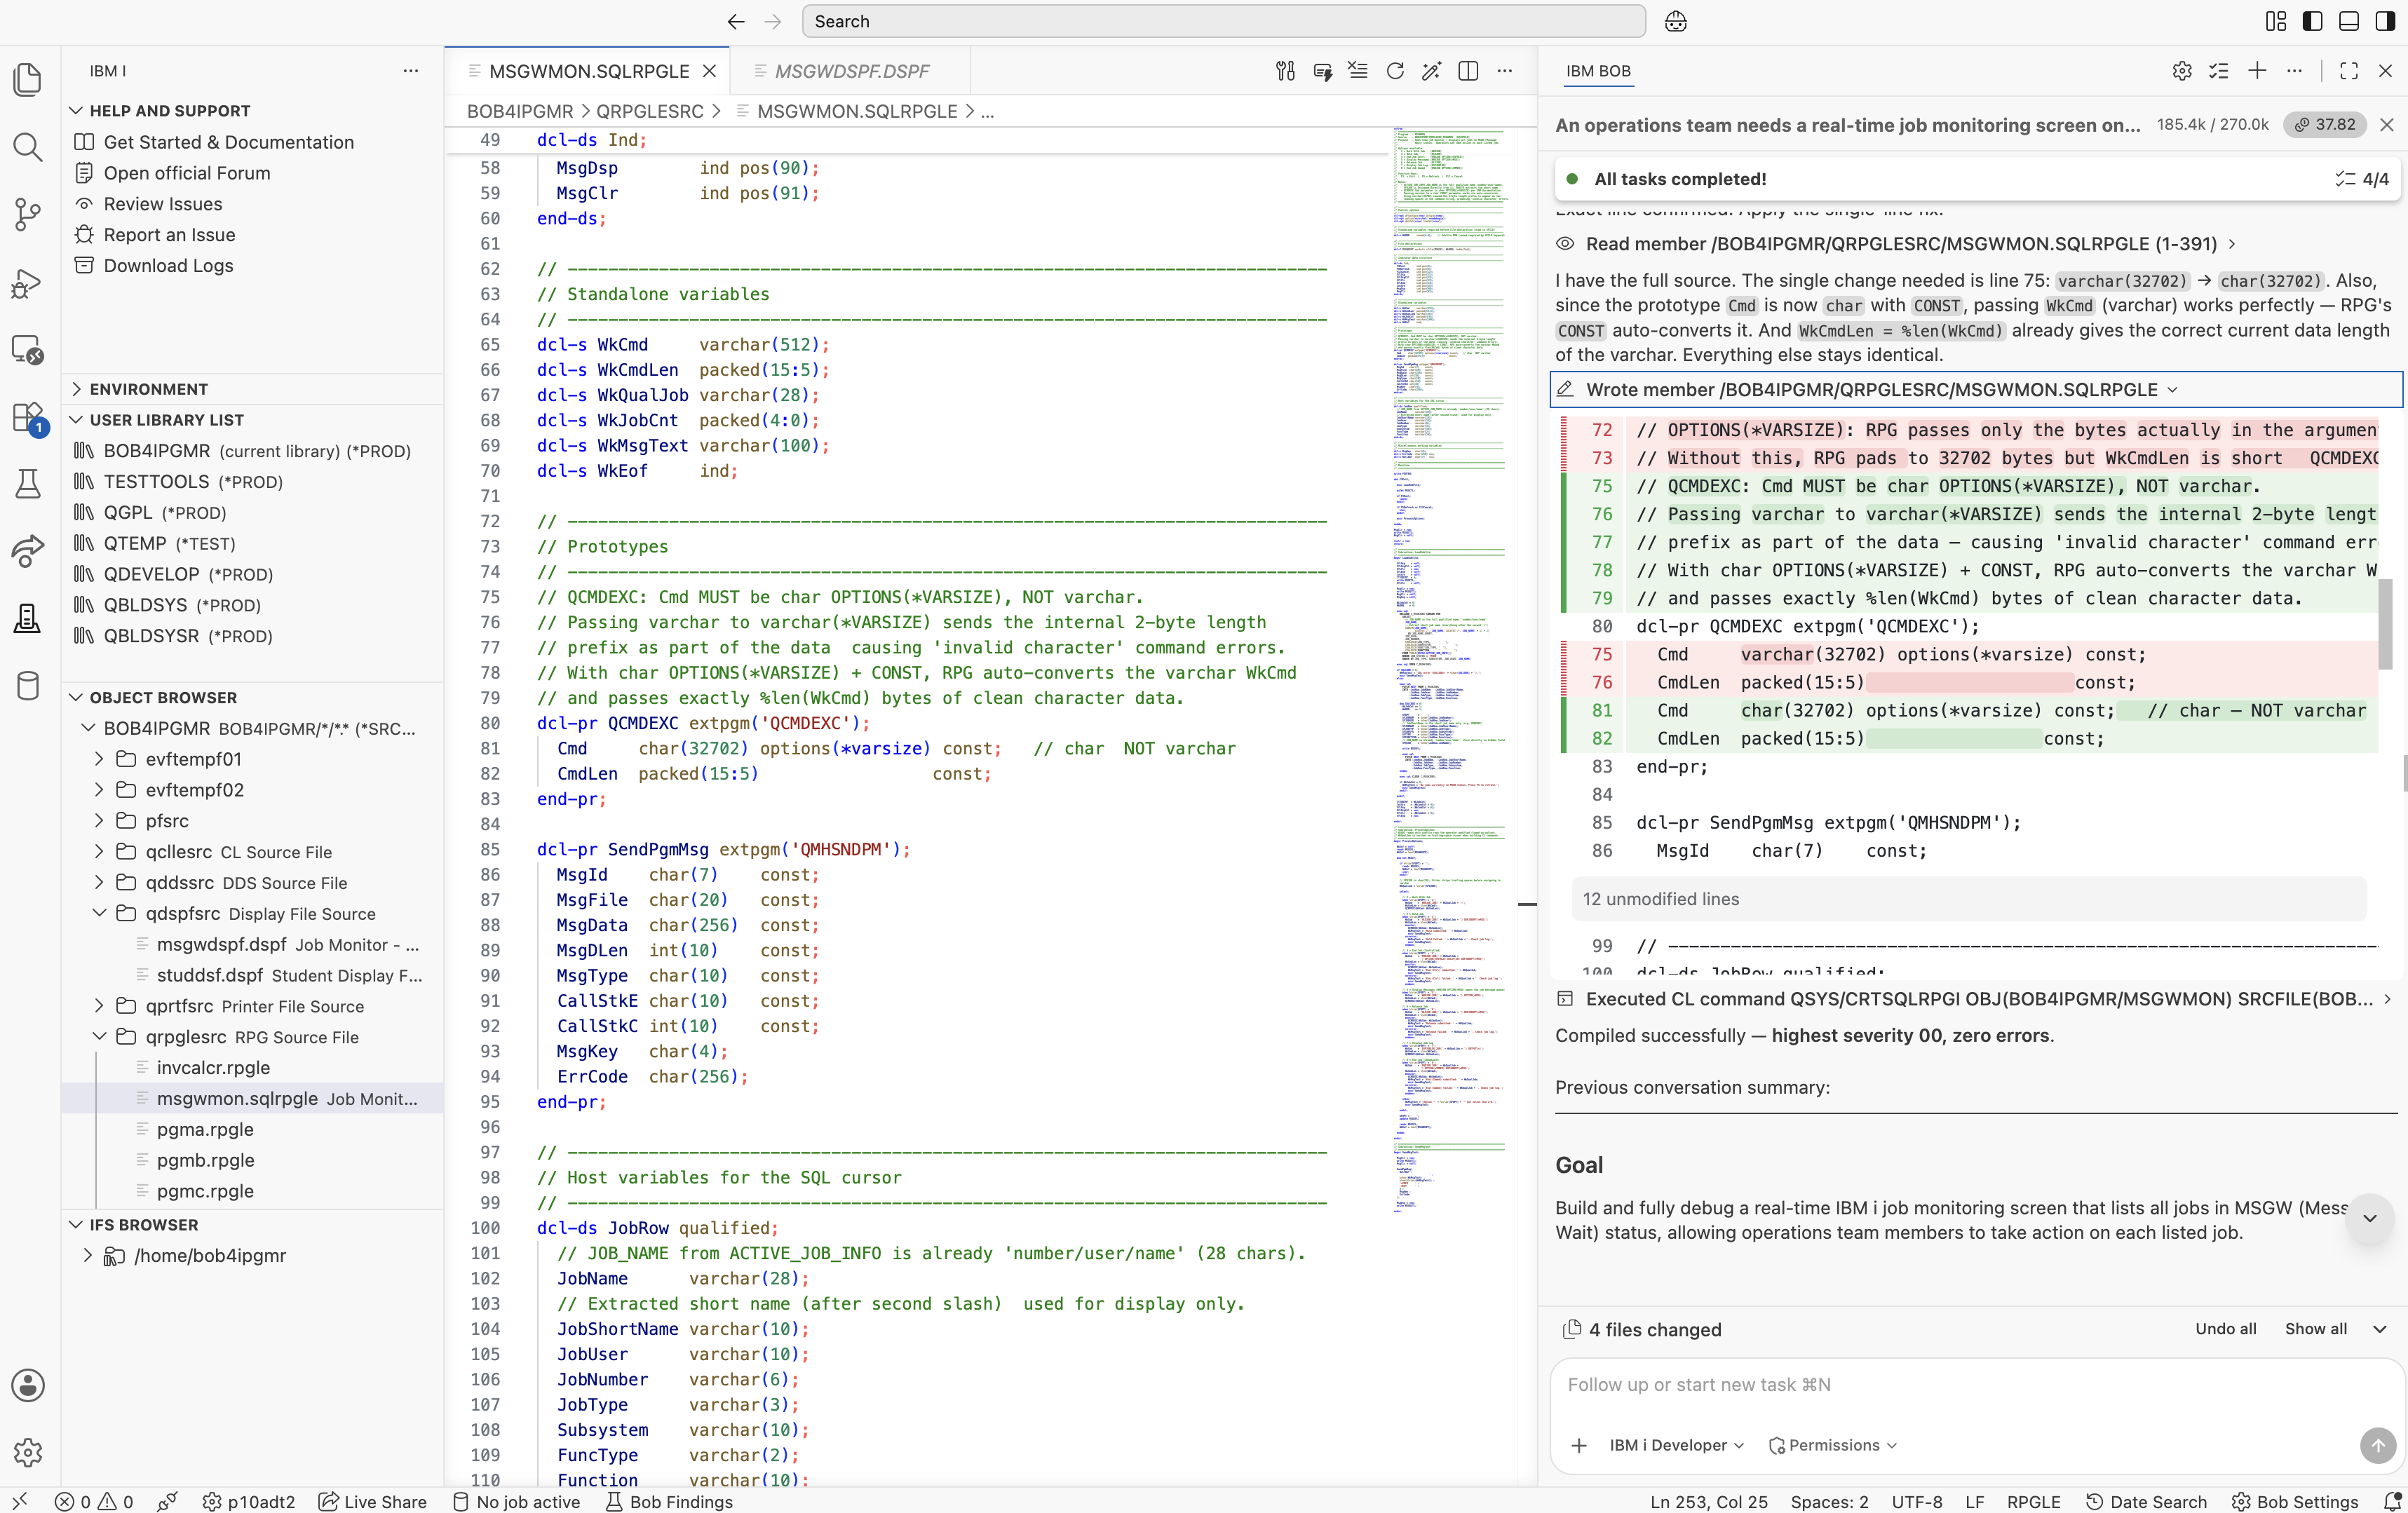2408x1513 pixels.
Task: Open notifications bell in status bar
Action: 2392,1501
